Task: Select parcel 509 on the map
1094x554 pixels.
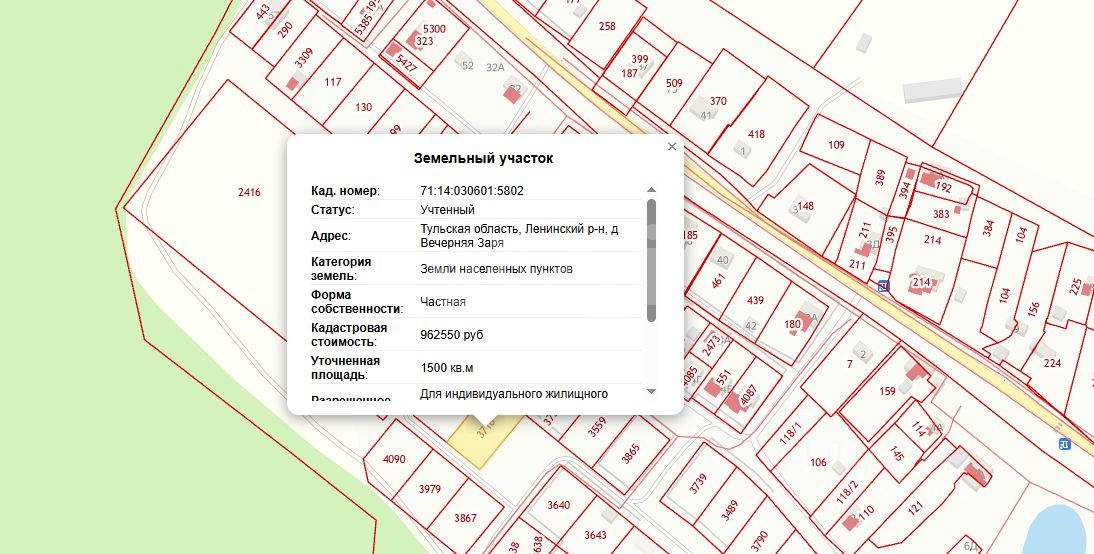Action: tap(674, 83)
